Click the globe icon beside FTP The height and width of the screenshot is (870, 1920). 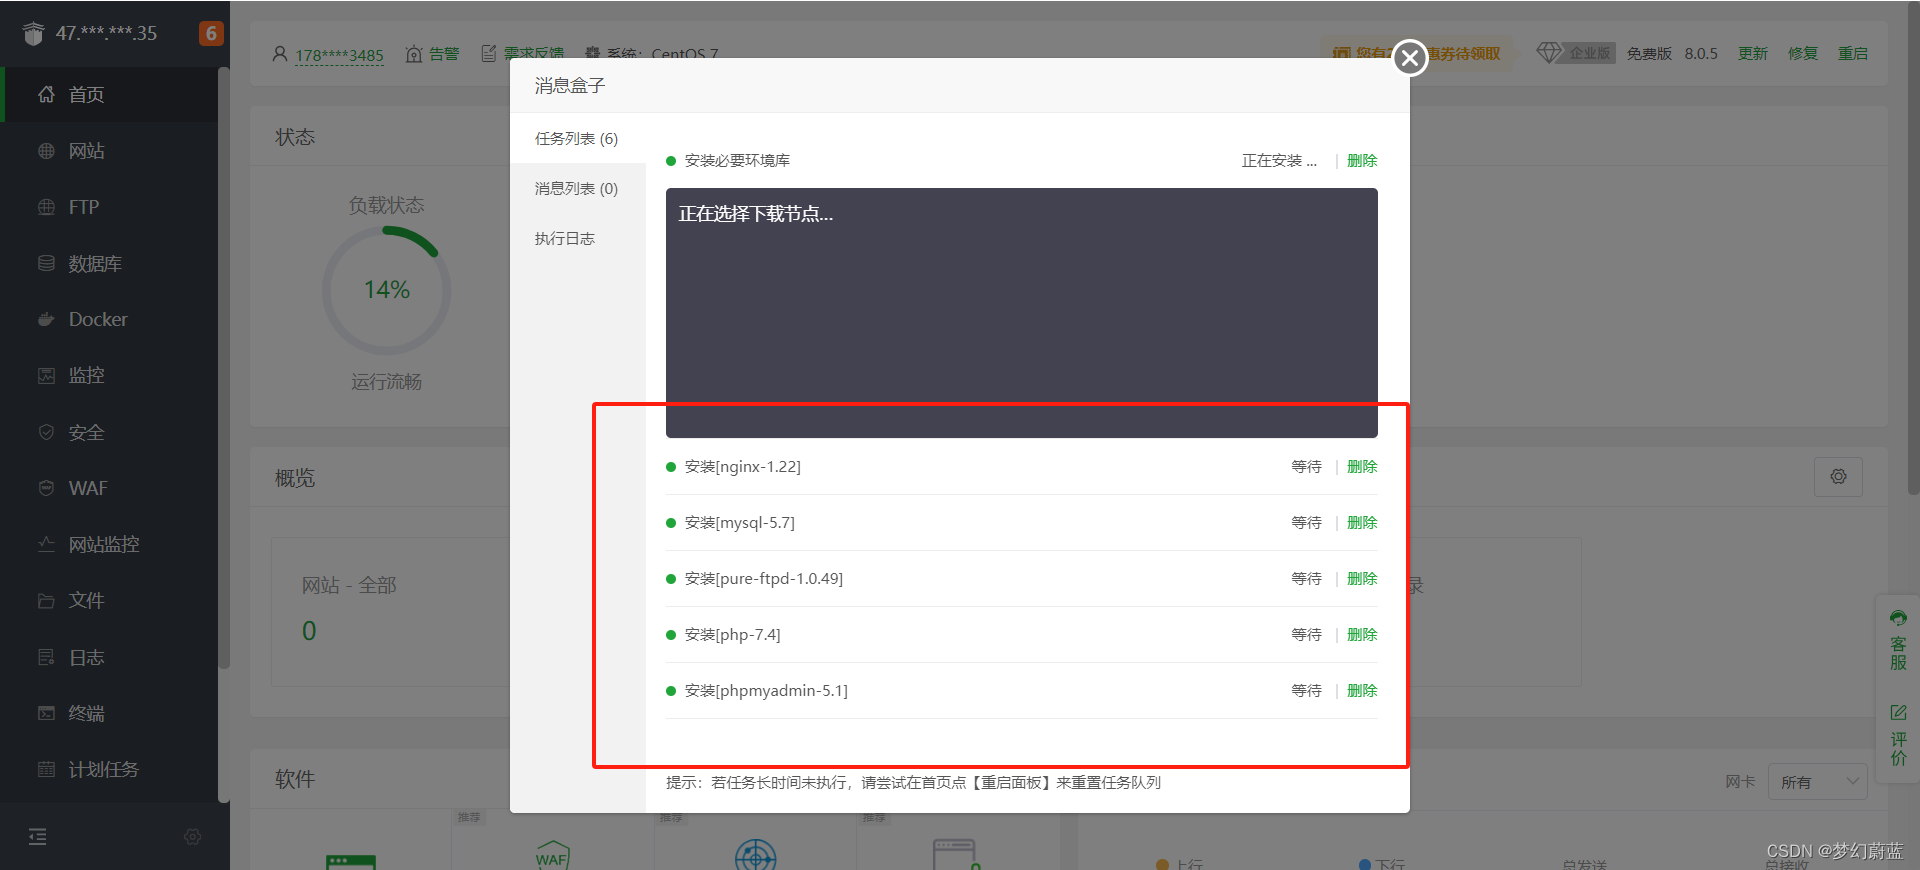tap(46, 207)
